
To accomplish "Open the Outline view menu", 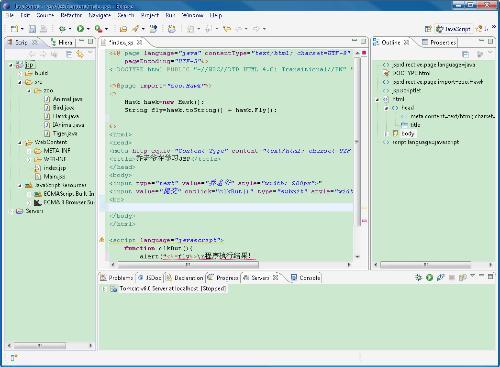I will pos(490,53).
